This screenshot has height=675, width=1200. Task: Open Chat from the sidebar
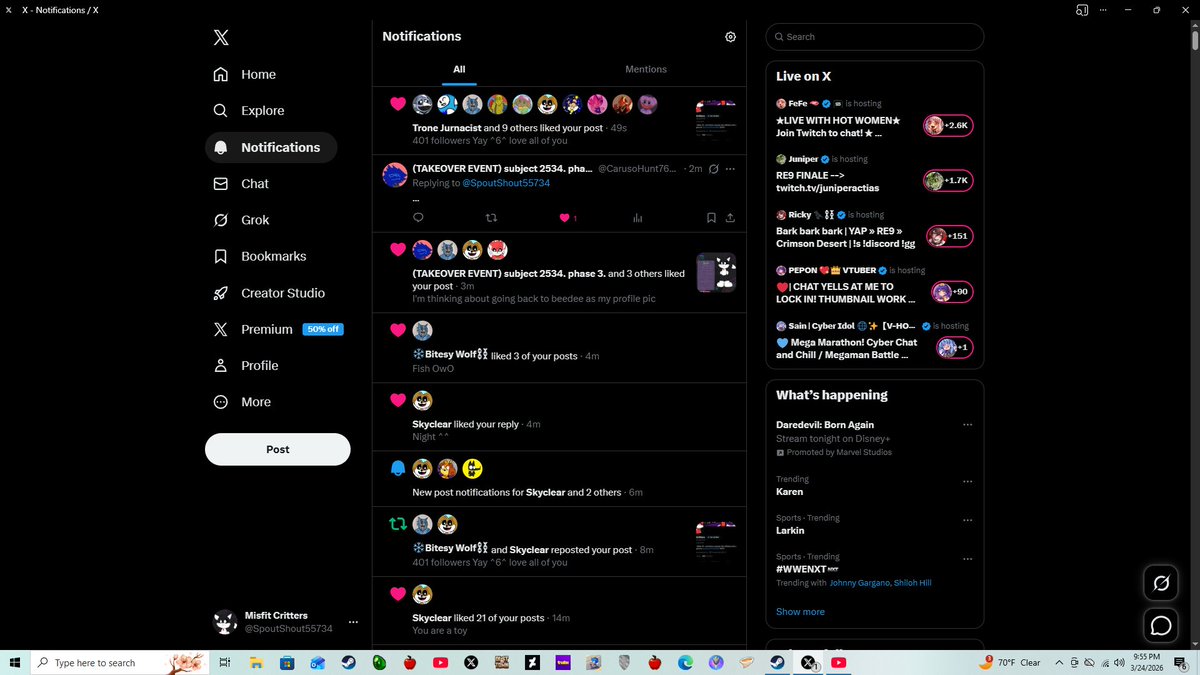[x=241, y=184]
